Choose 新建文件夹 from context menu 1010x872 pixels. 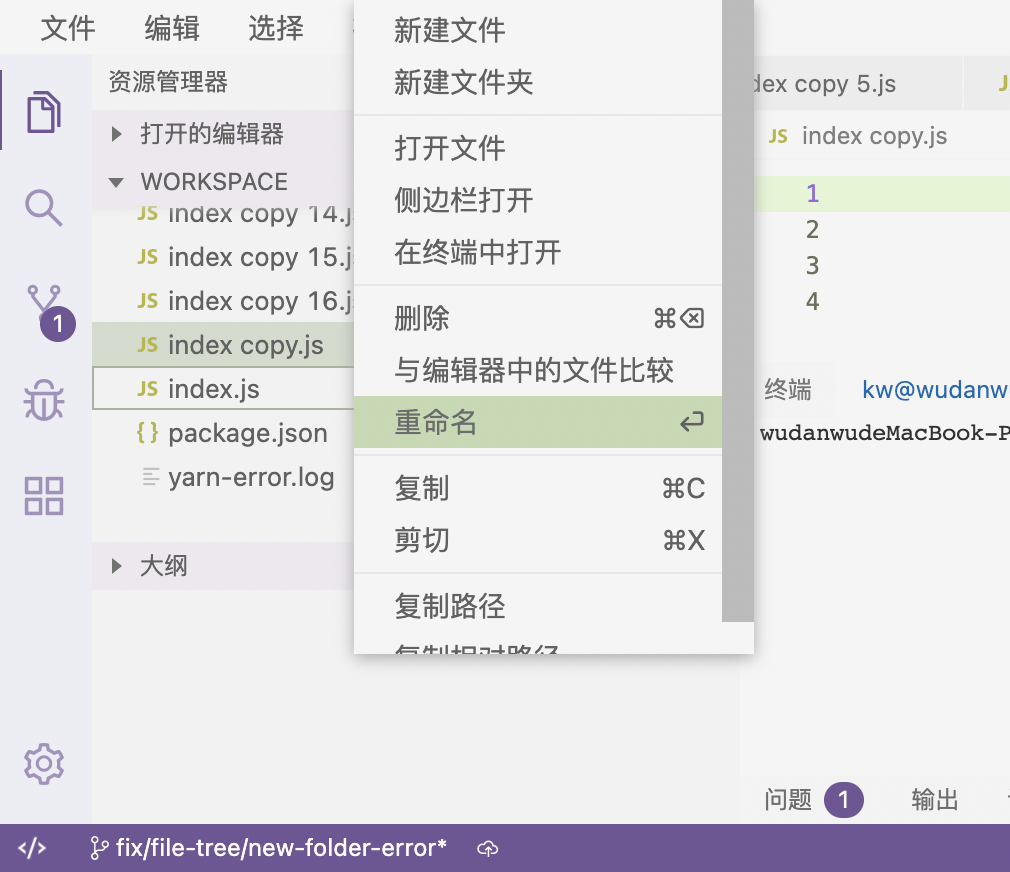pyautogui.click(x=538, y=82)
